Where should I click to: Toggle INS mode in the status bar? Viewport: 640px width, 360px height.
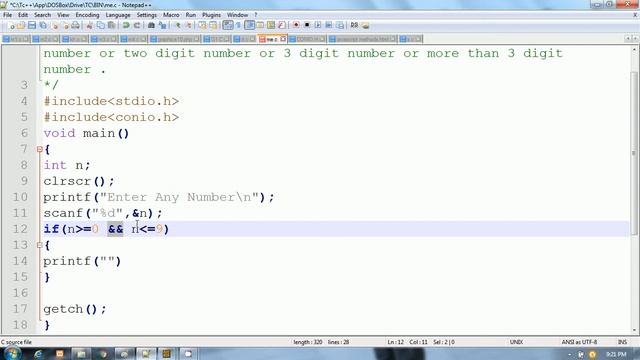pos(622,342)
